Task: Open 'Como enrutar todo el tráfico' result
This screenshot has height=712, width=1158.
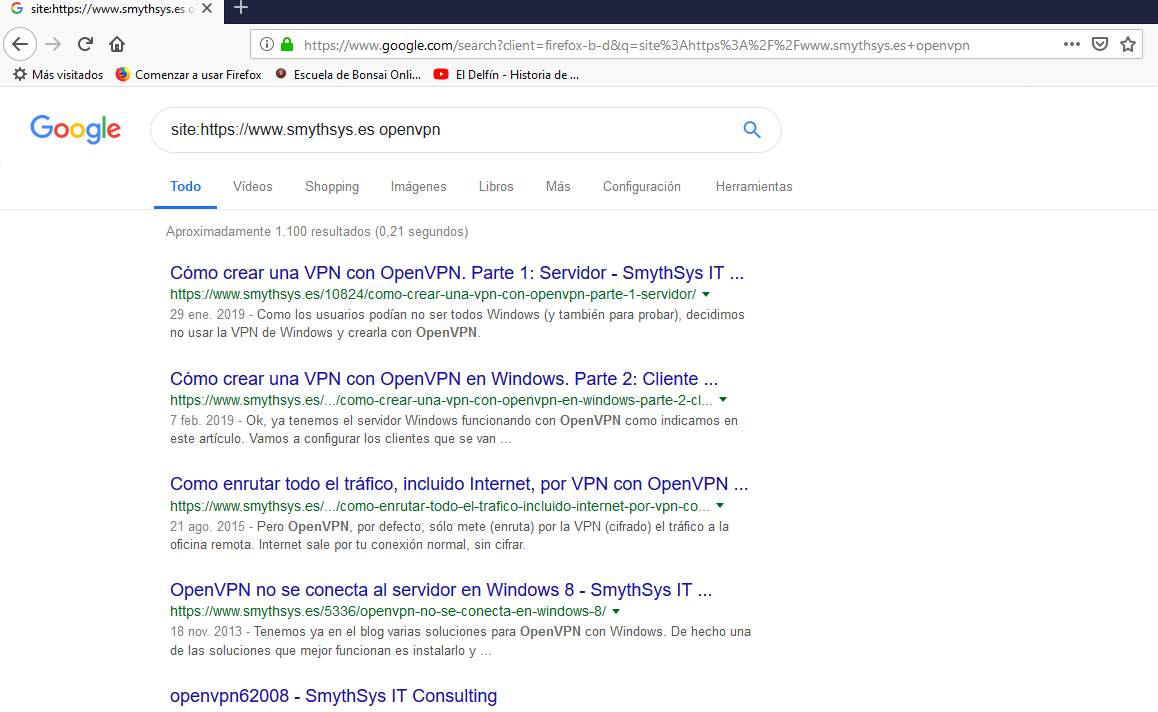Action: (458, 485)
